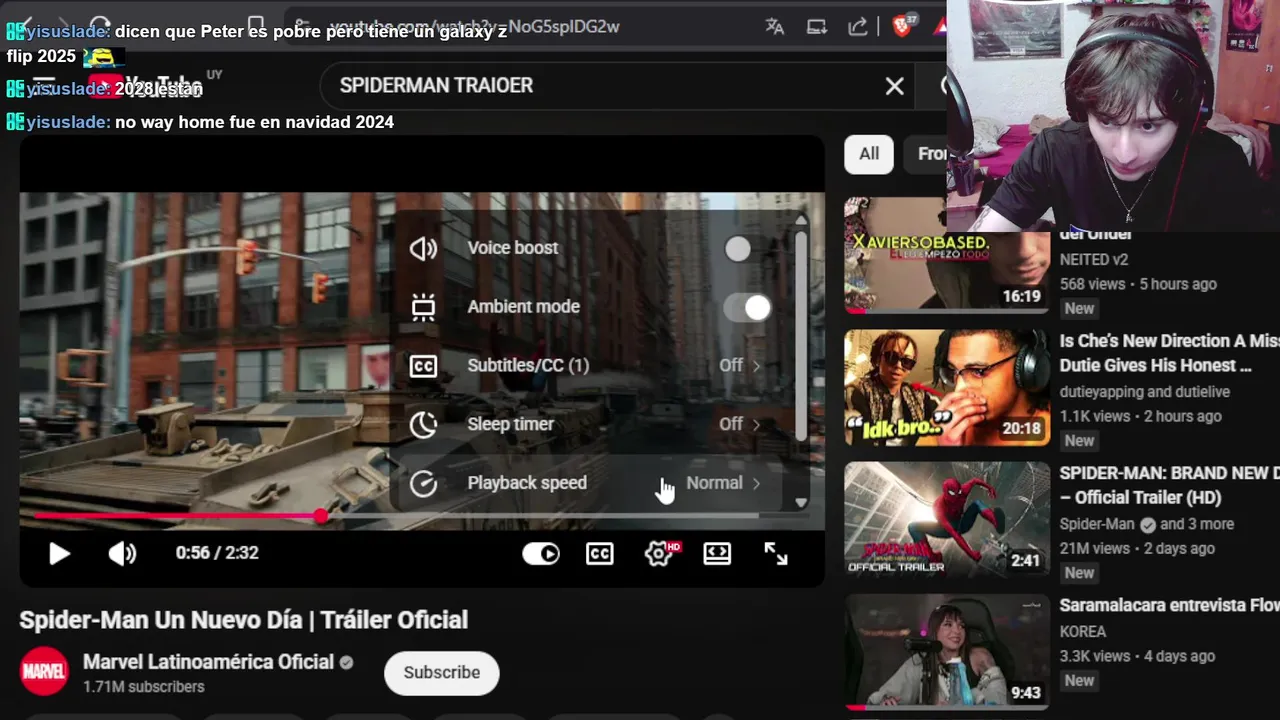Expand the Playback speed Normal chevron
1280x720 pixels.
(756, 483)
